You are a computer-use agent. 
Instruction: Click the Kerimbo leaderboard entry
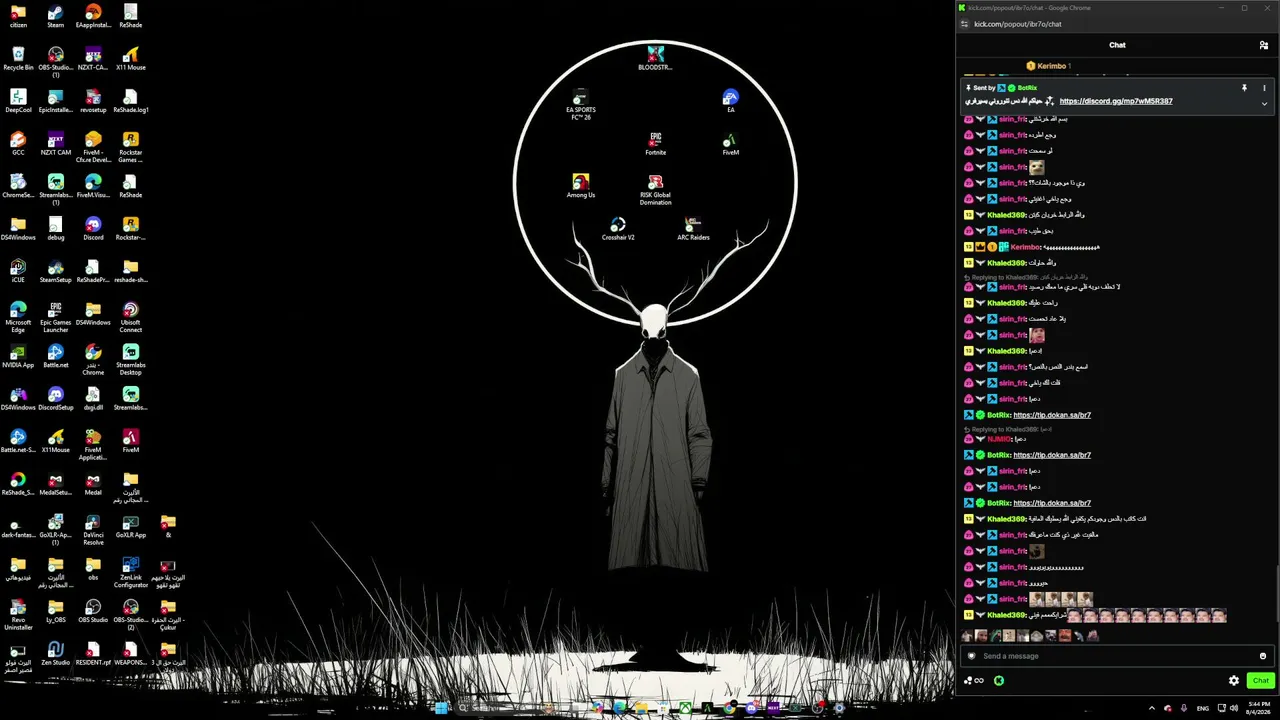1049,66
